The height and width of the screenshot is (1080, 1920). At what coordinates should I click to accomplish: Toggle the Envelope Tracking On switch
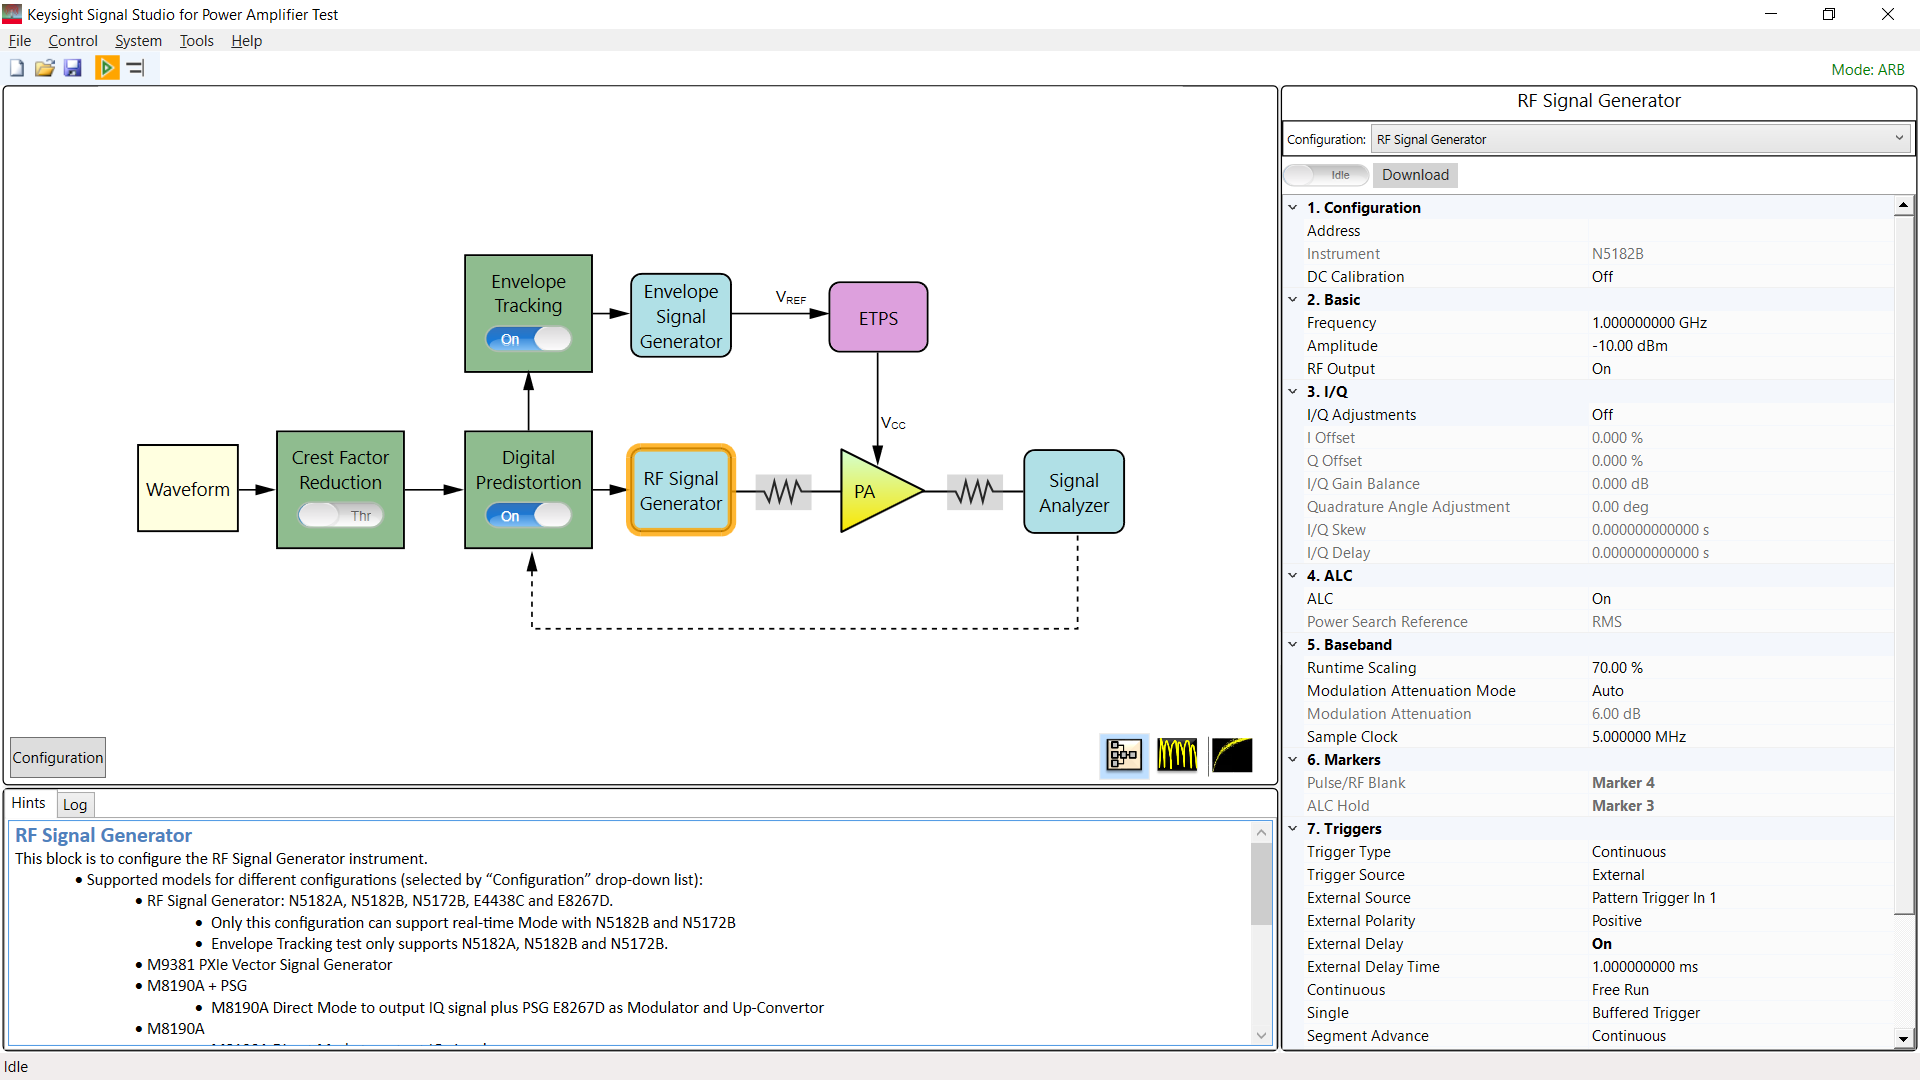click(528, 339)
